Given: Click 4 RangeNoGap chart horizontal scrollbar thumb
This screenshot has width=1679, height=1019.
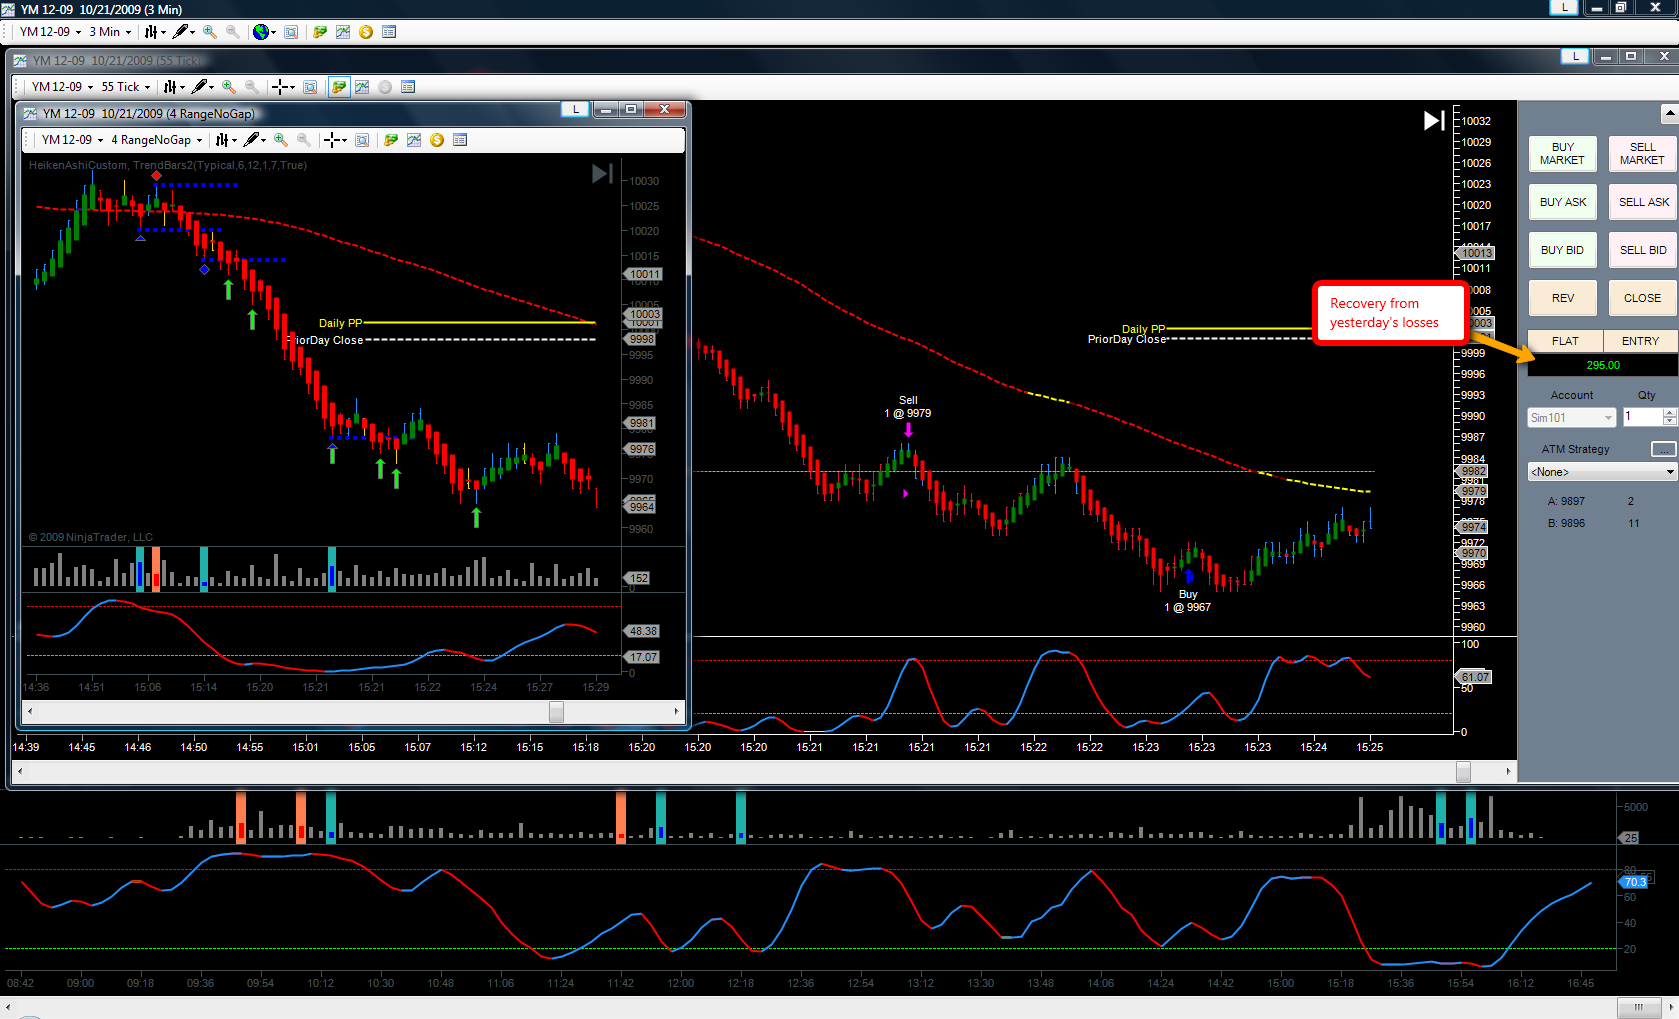Looking at the screenshot, I should tap(556, 712).
